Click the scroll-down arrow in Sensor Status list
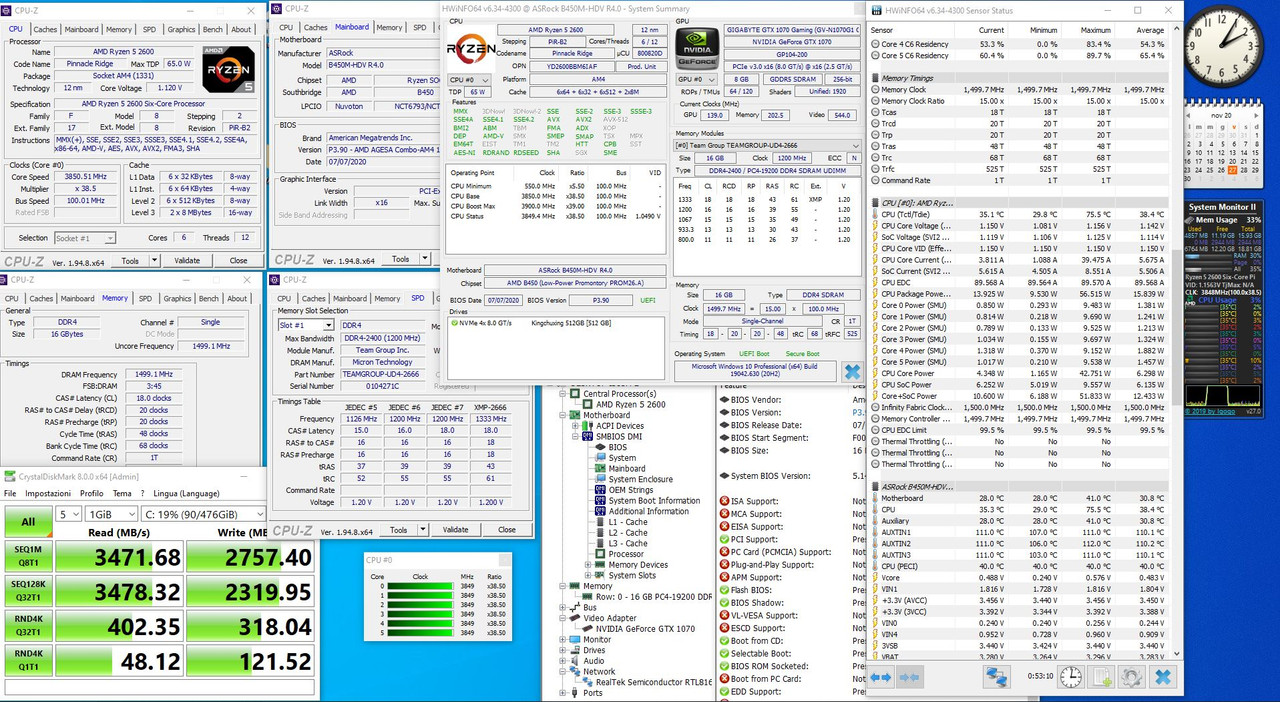 [x=1176, y=653]
